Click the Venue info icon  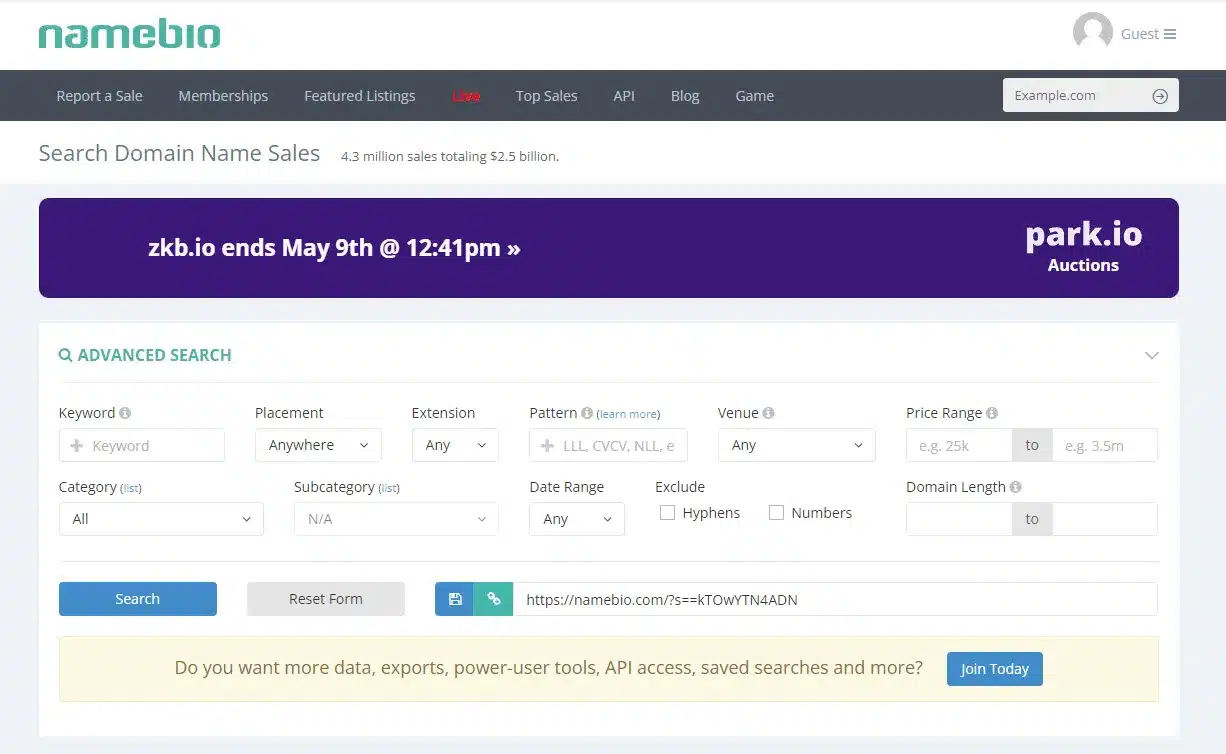768,413
